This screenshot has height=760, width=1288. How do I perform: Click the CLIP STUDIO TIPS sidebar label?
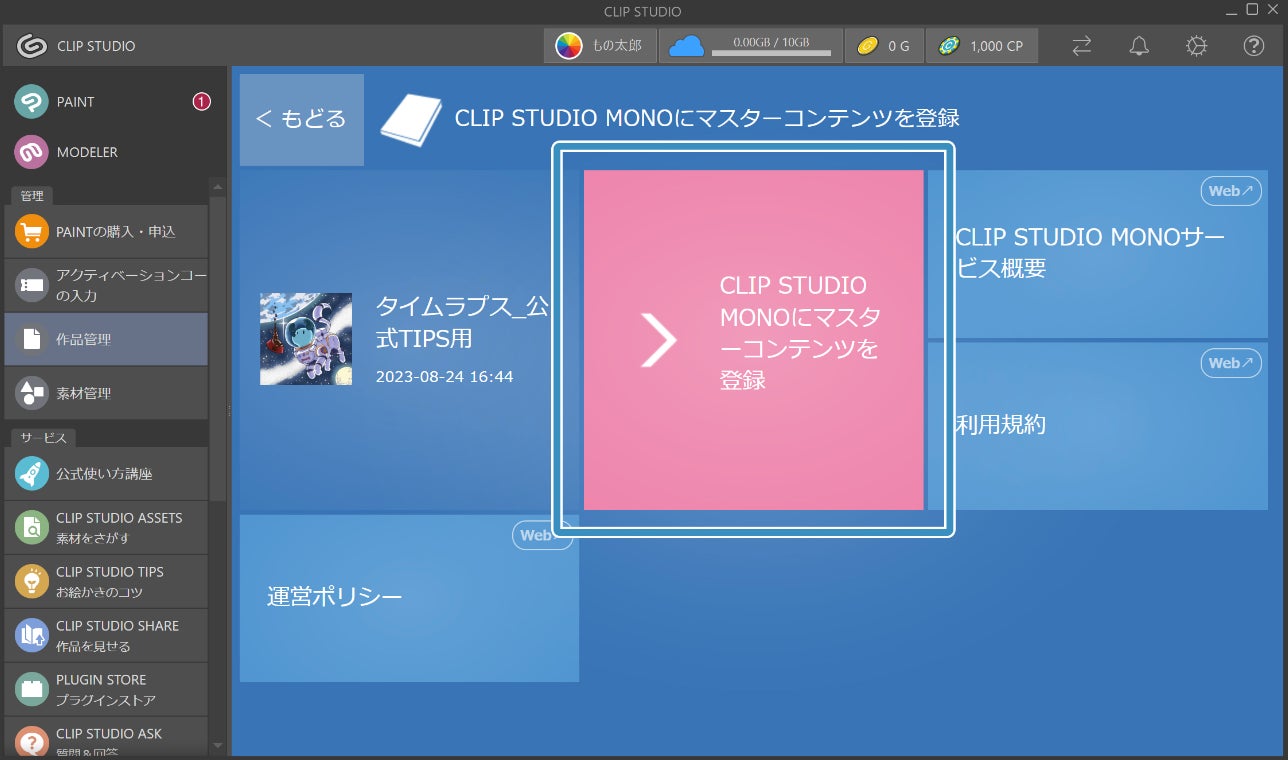[x=110, y=572]
